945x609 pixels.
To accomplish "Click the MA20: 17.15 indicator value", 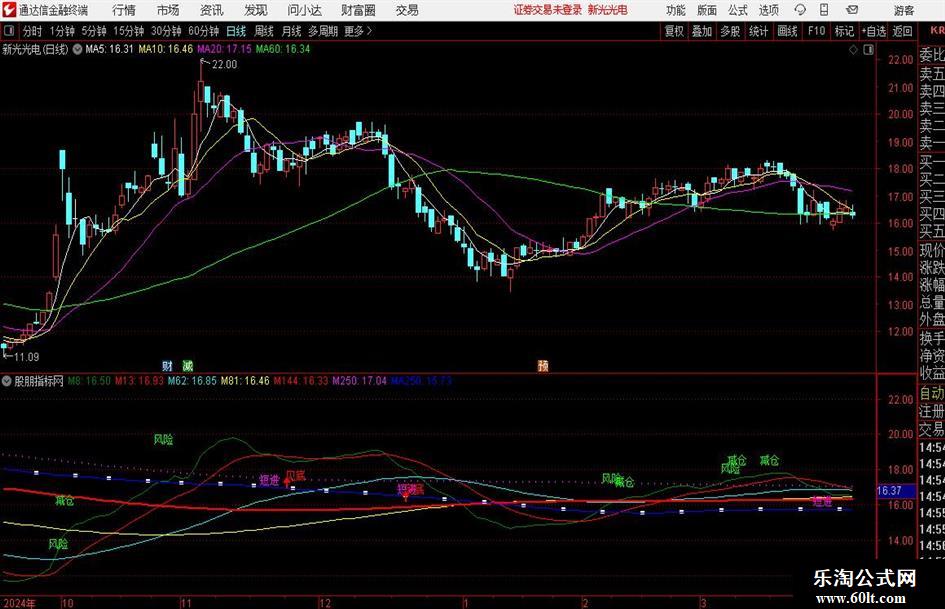I will pos(224,49).
